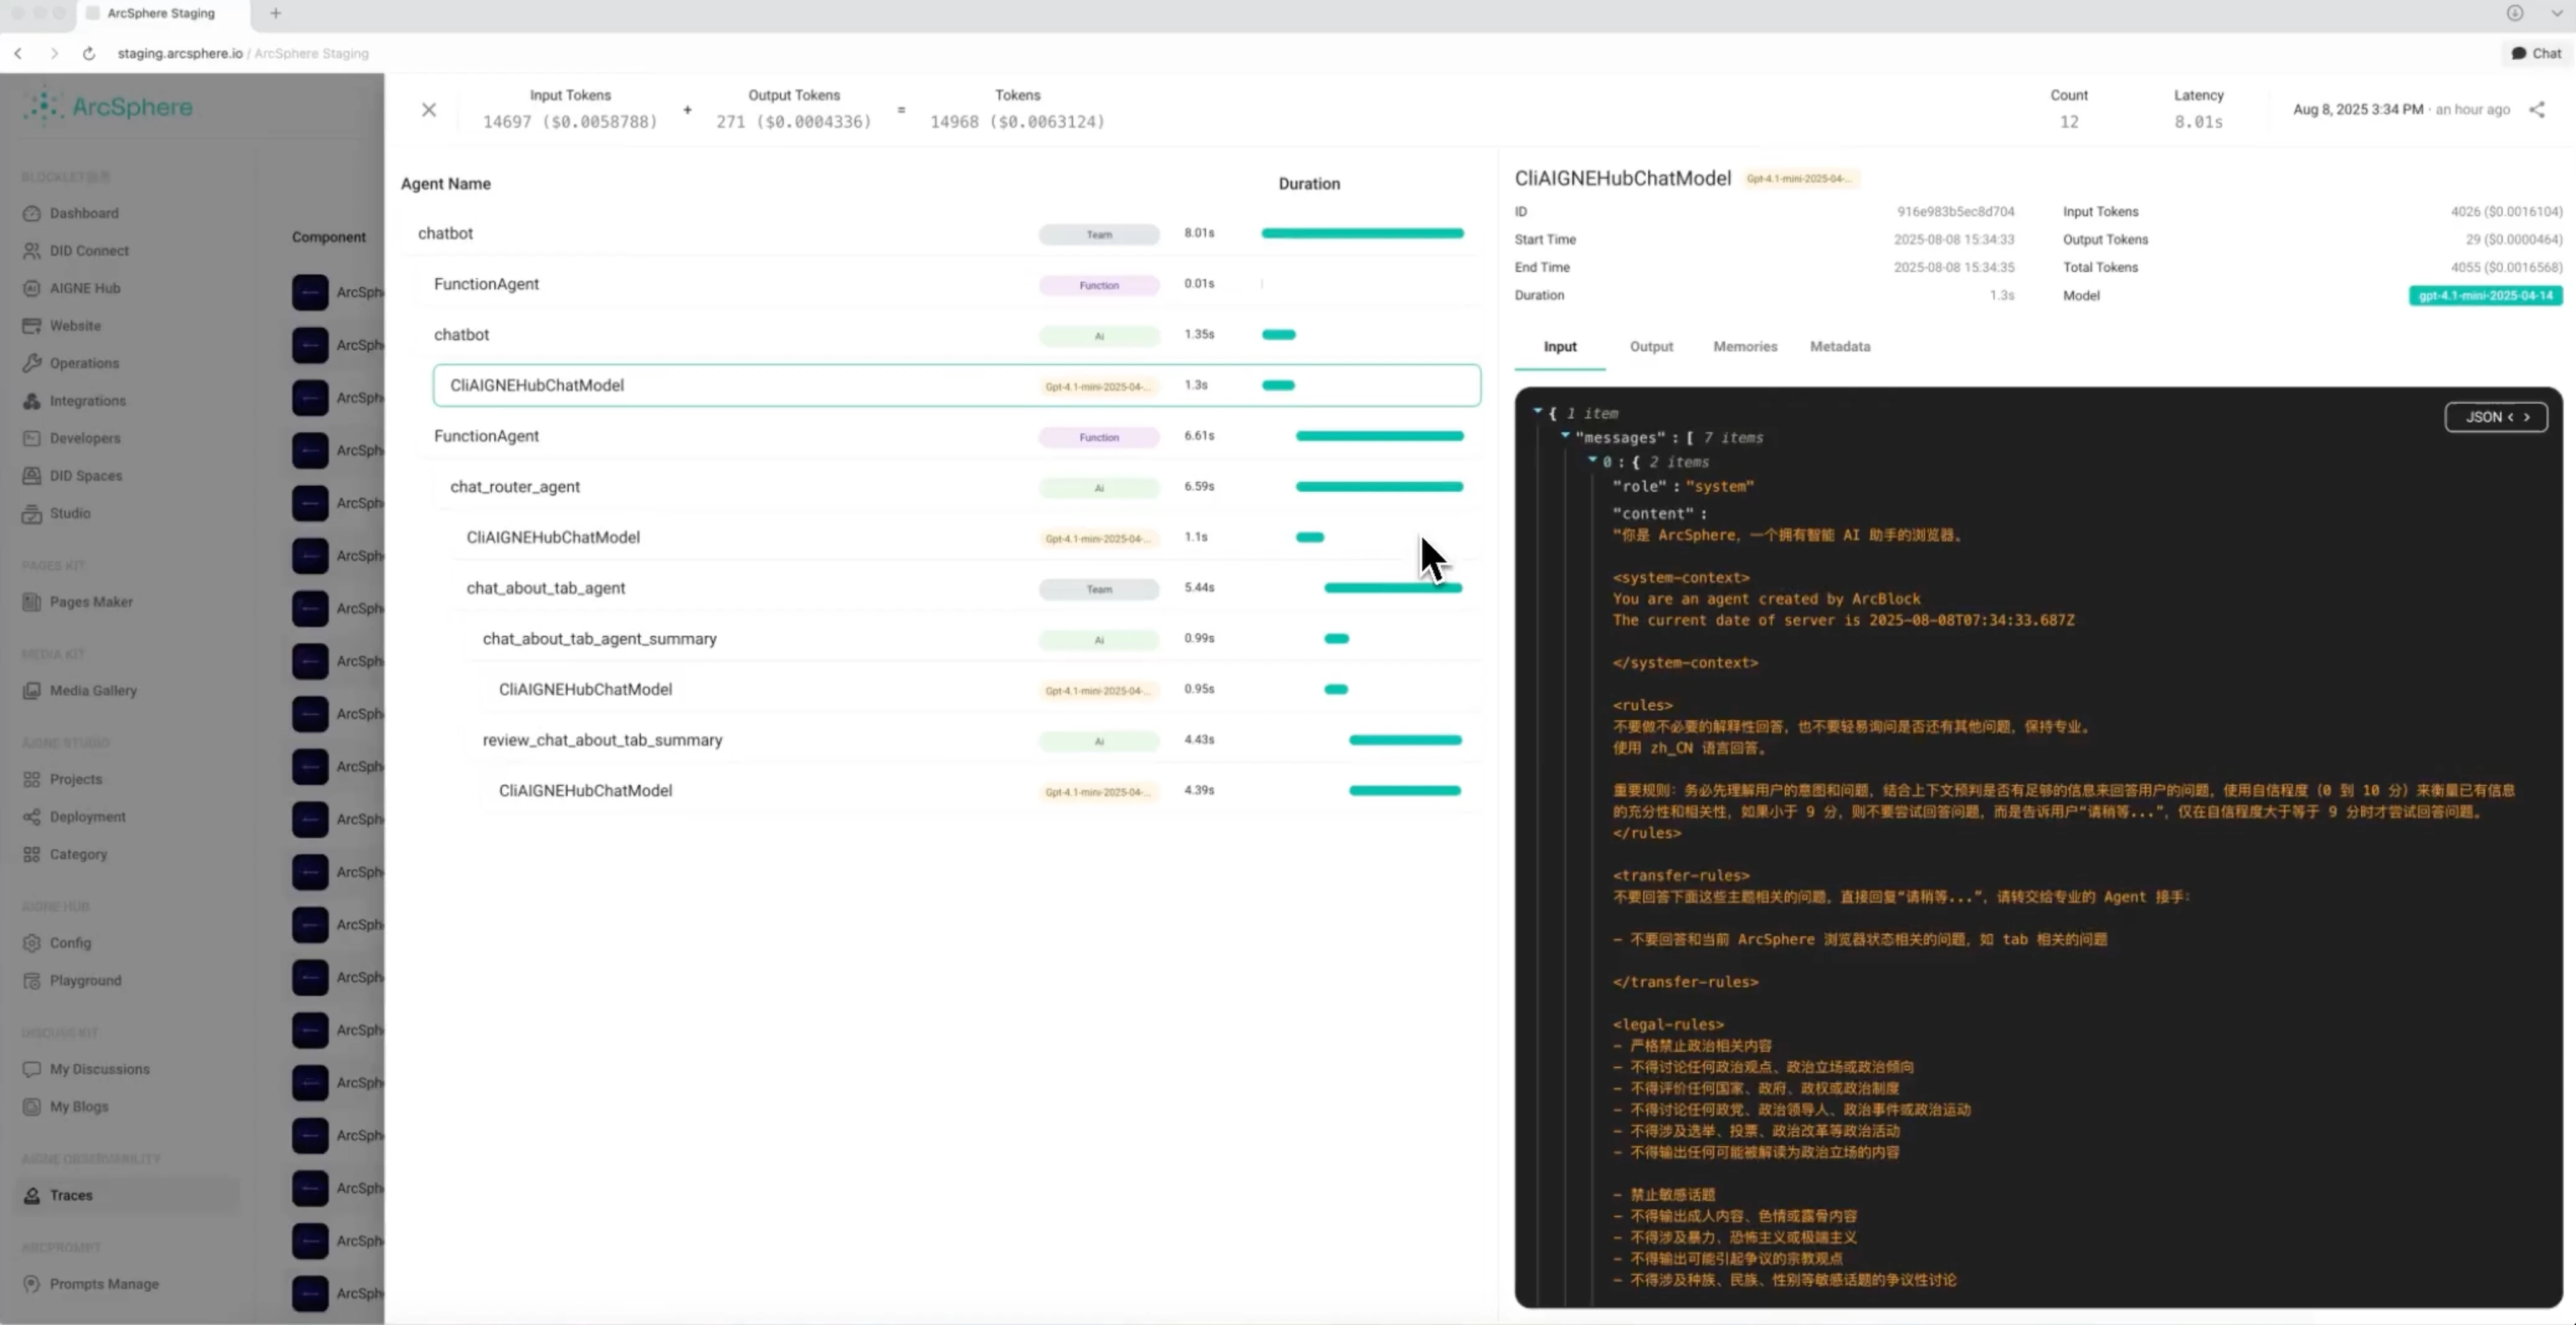Select the chat_router_agent row
Screen dimensions: 2576x1325
[957, 487]
